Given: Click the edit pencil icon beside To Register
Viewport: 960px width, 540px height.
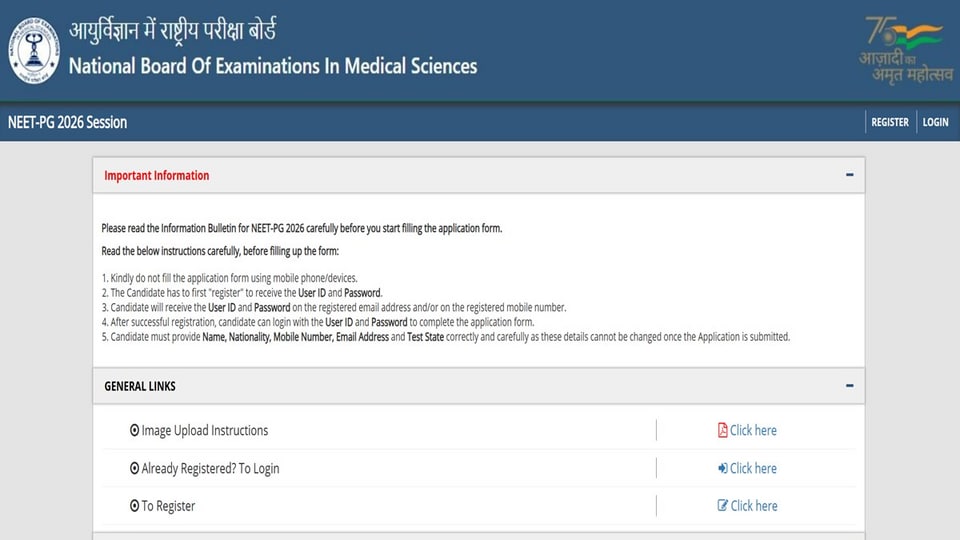Looking at the screenshot, I should pyautogui.click(x=723, y=505).
